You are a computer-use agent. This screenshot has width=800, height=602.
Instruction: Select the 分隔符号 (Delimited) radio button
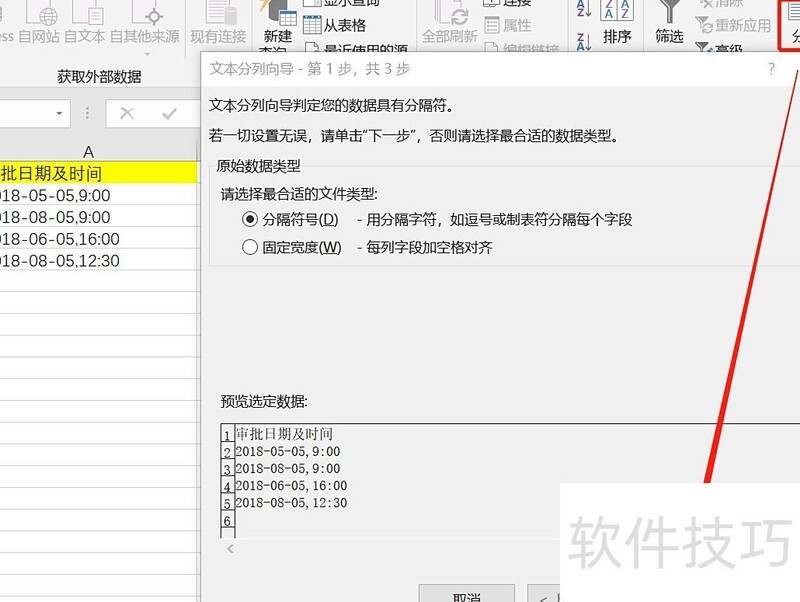pos(250,219)
